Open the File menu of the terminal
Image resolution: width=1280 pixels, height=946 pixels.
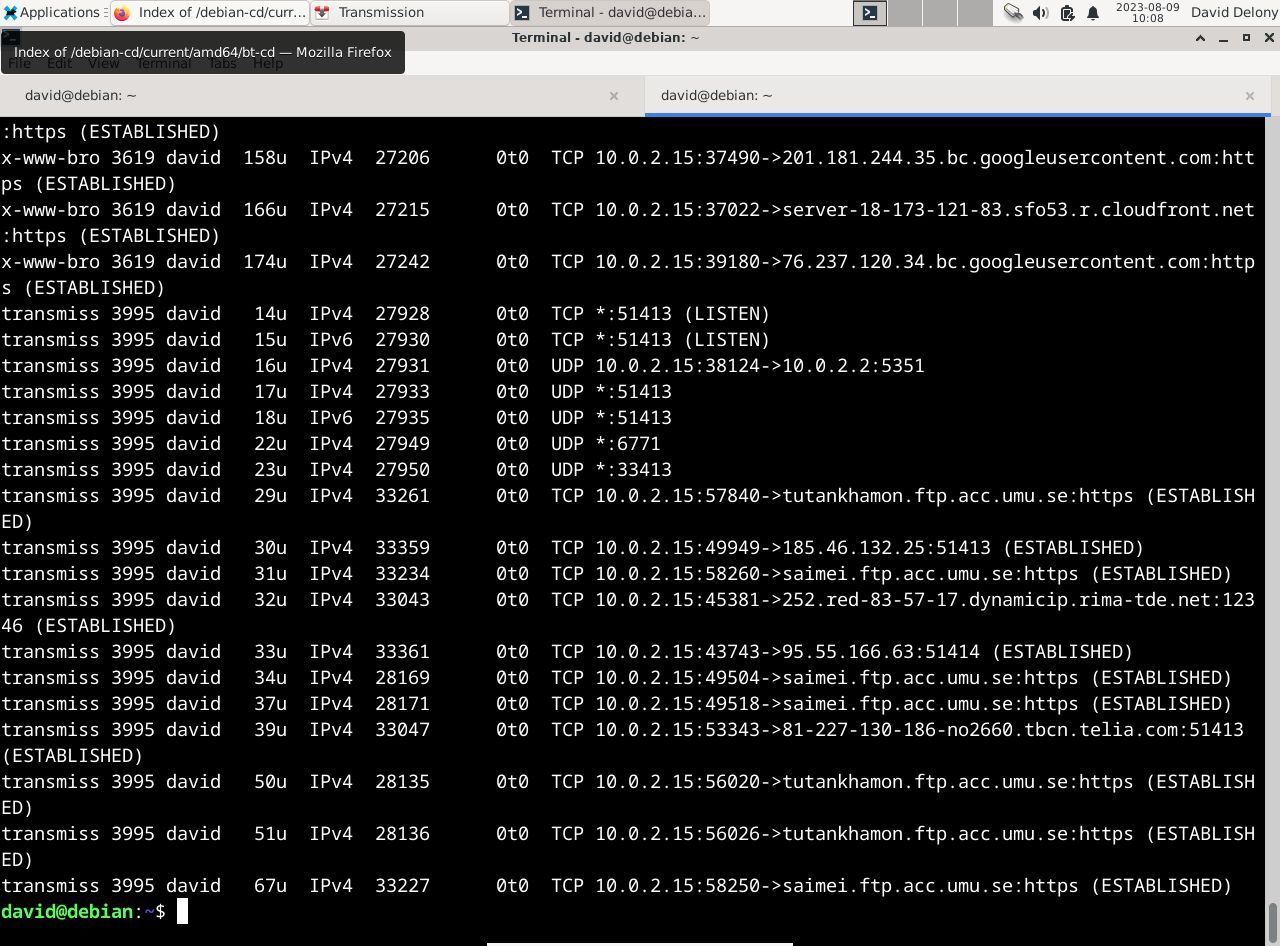19,63
